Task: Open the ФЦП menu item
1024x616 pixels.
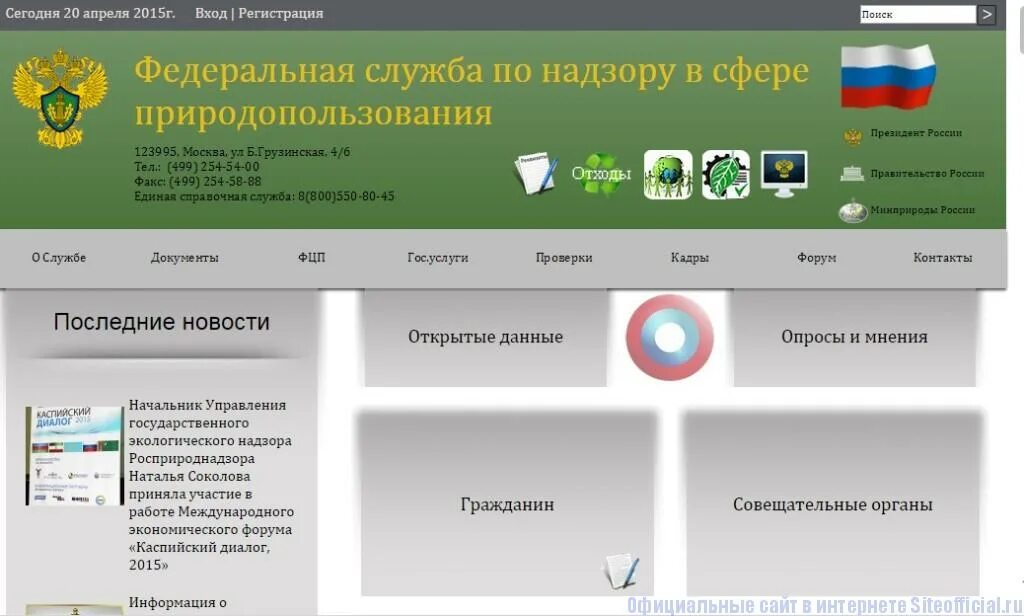Action: point(312,257)
